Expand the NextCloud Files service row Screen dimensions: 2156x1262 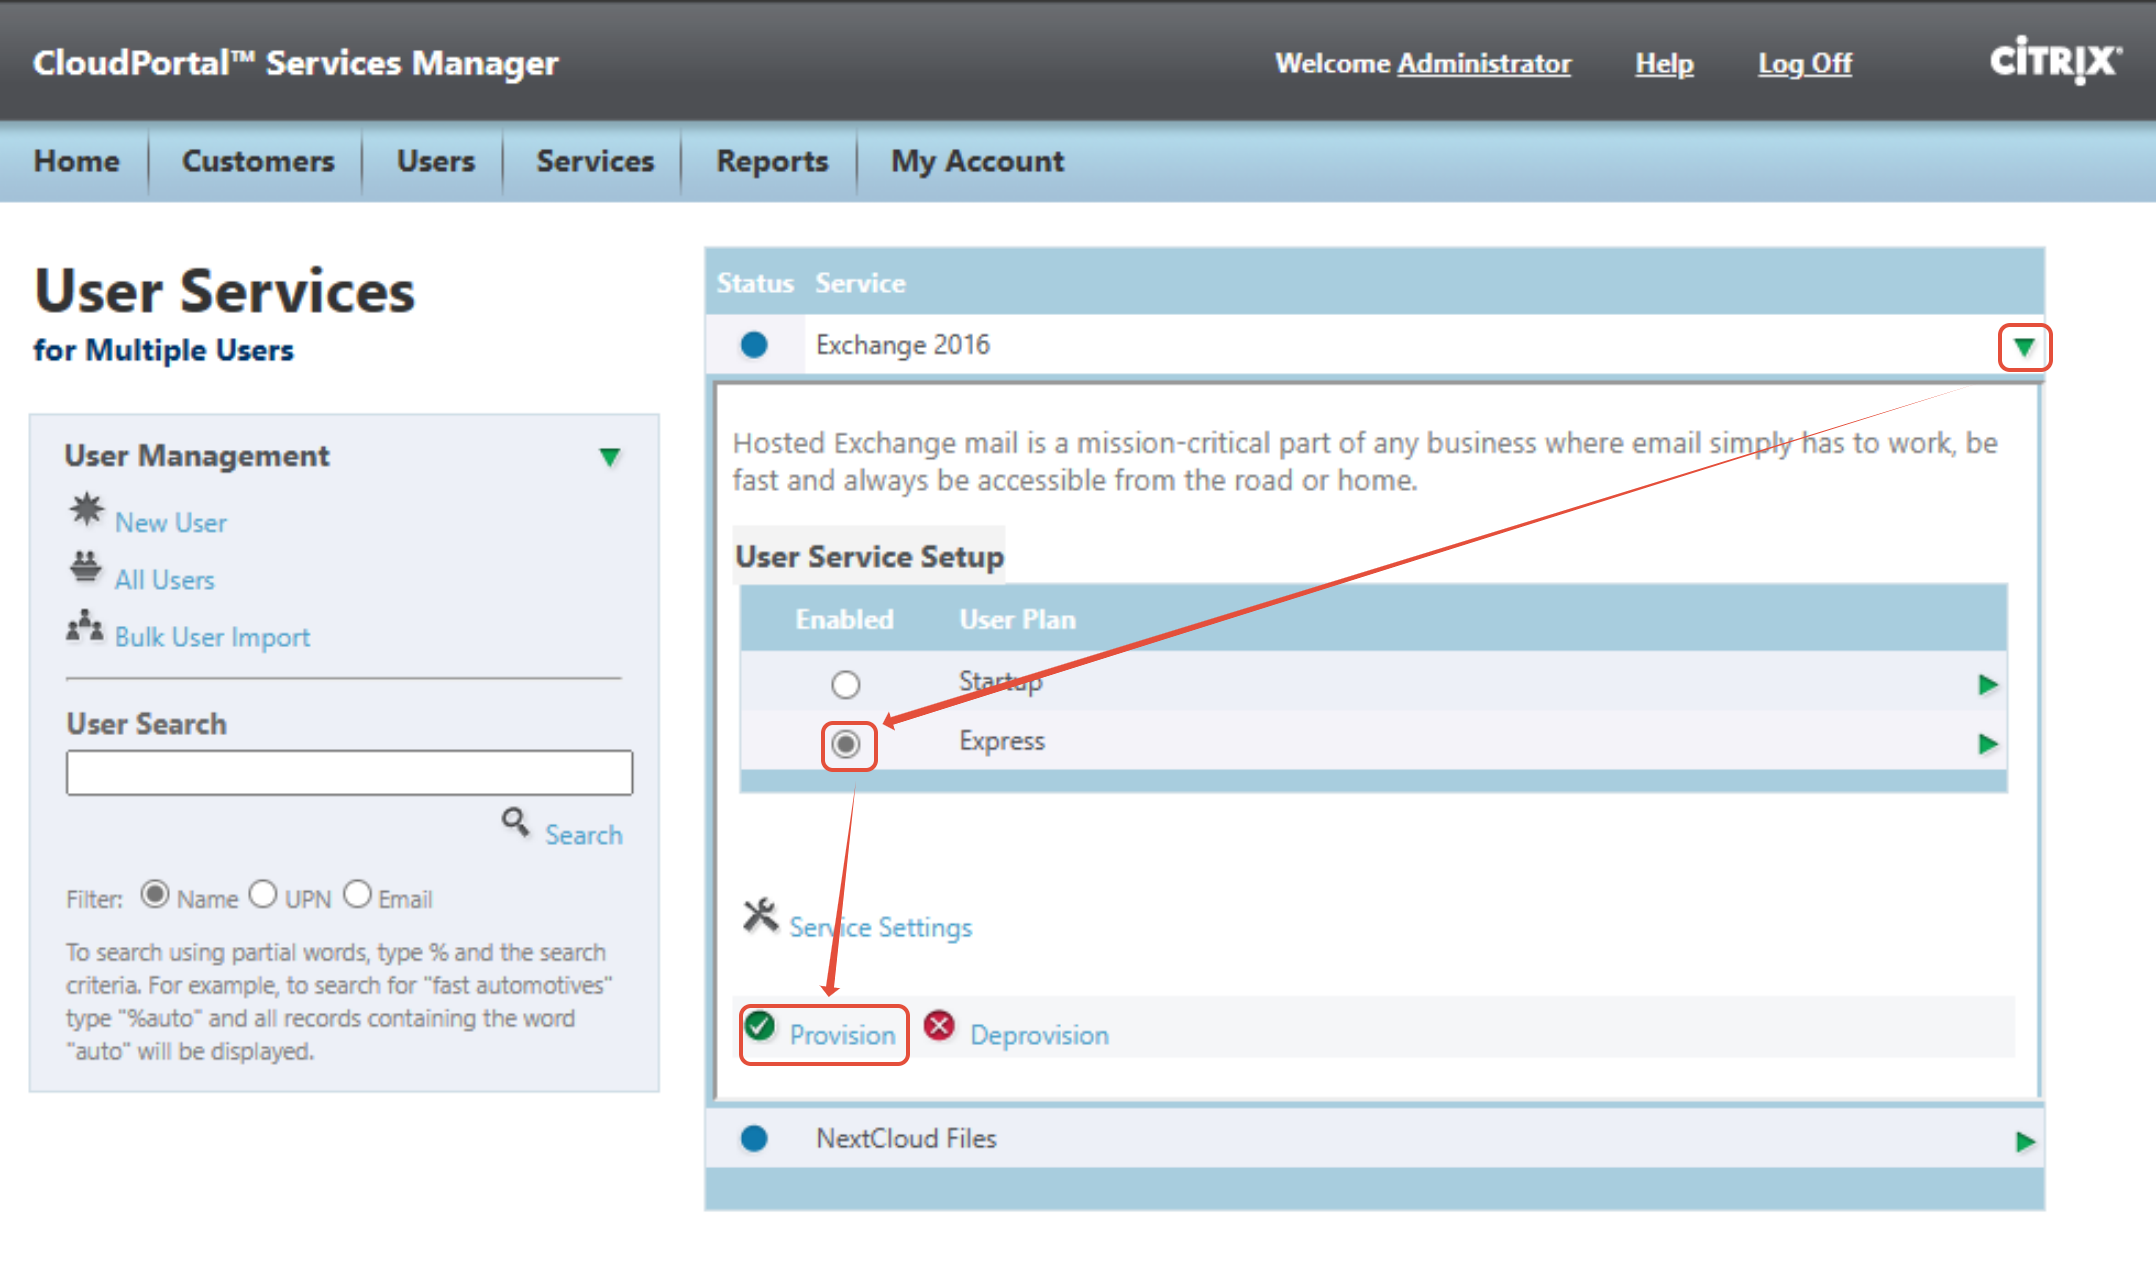[x=2025, y=1142]
